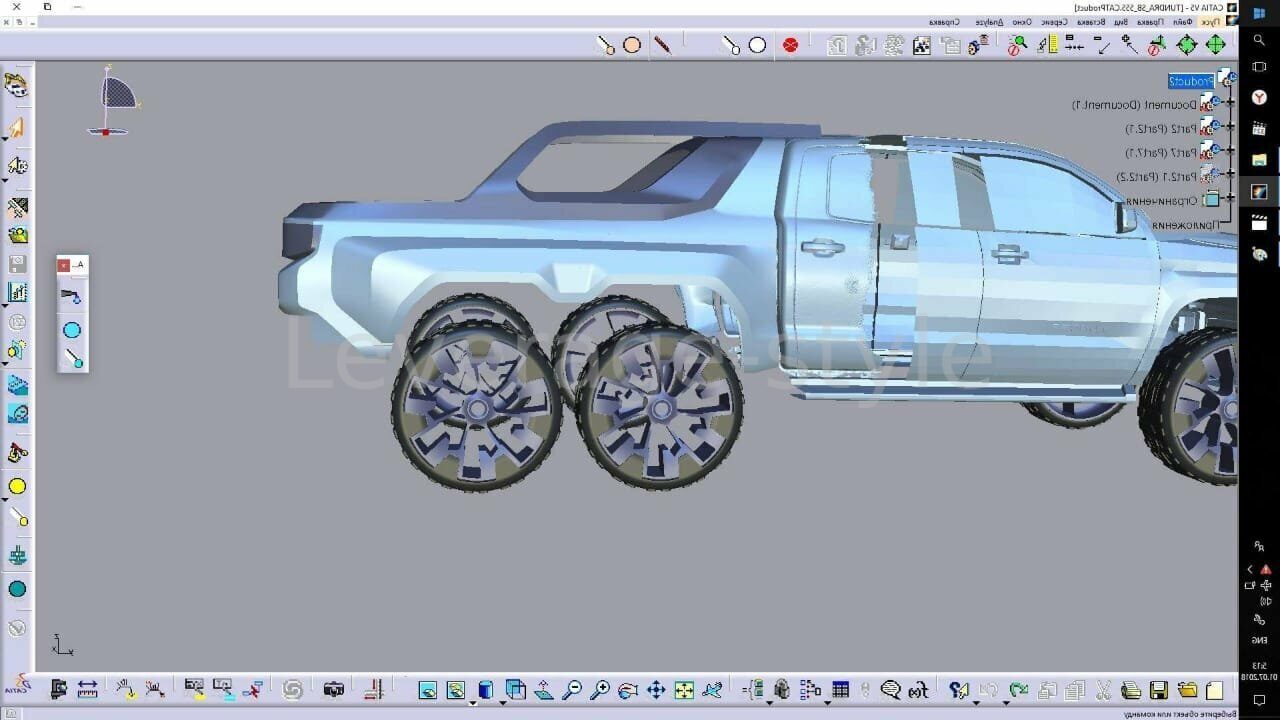The width and height of the screenshot is (1280, 720).
Task: Click the Undo arrow icon
Action: click(x=1018, y=690)
